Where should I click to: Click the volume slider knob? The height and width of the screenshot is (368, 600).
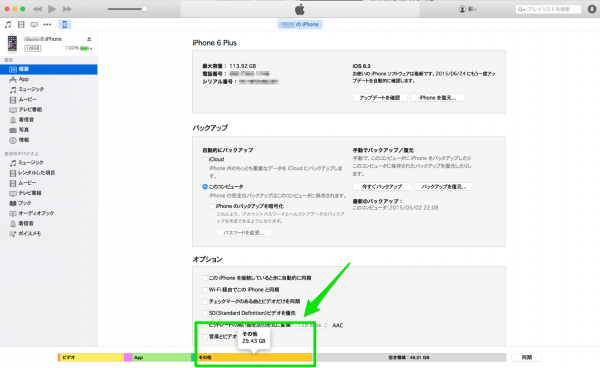pyautogui.click(x=144, y=9)
